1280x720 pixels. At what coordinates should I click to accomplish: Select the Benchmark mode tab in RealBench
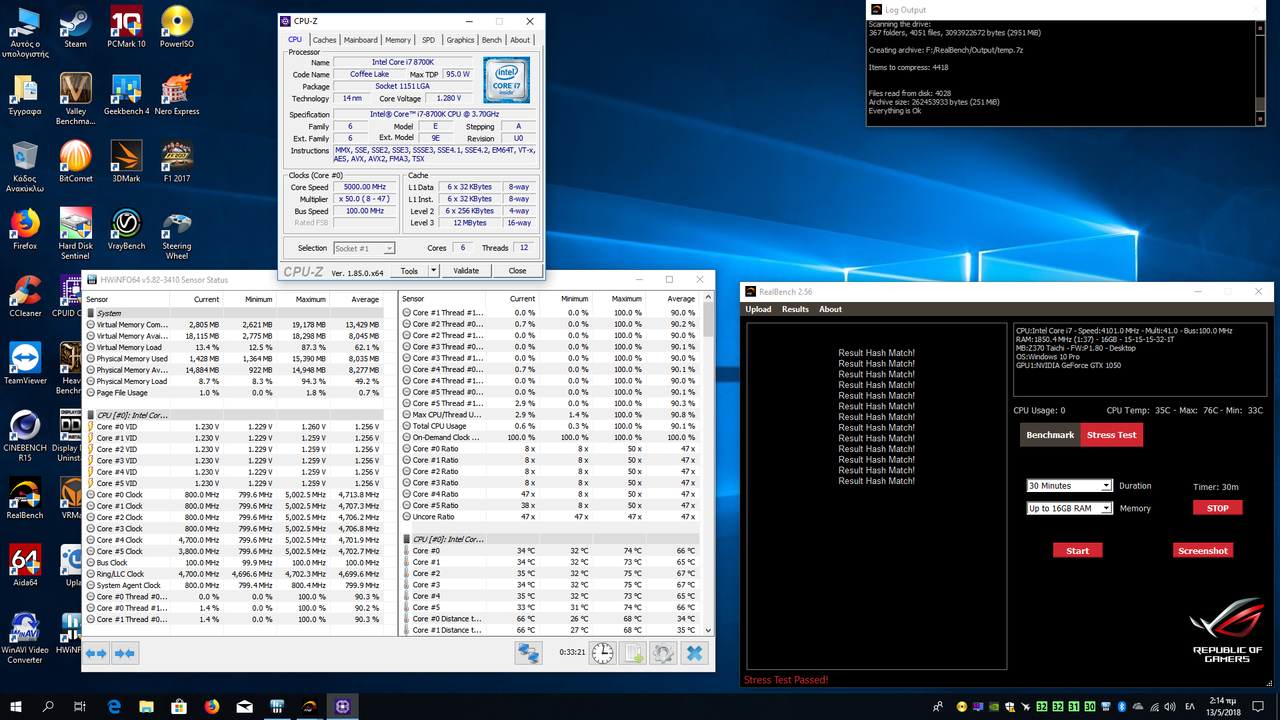tap(1050, 435)
